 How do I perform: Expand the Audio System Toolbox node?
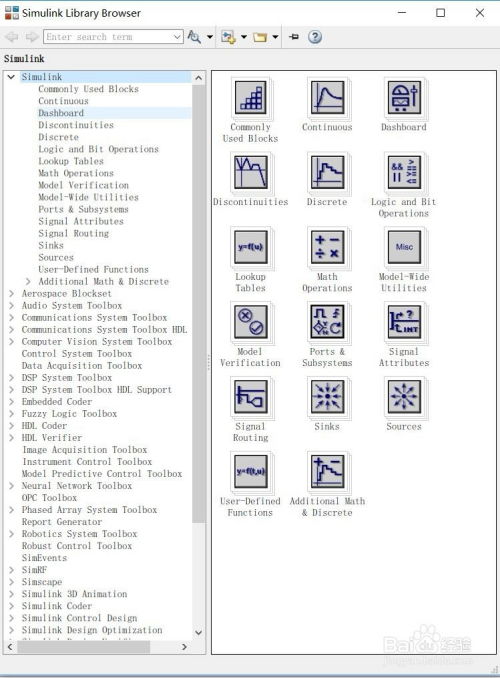click(12, 306)
